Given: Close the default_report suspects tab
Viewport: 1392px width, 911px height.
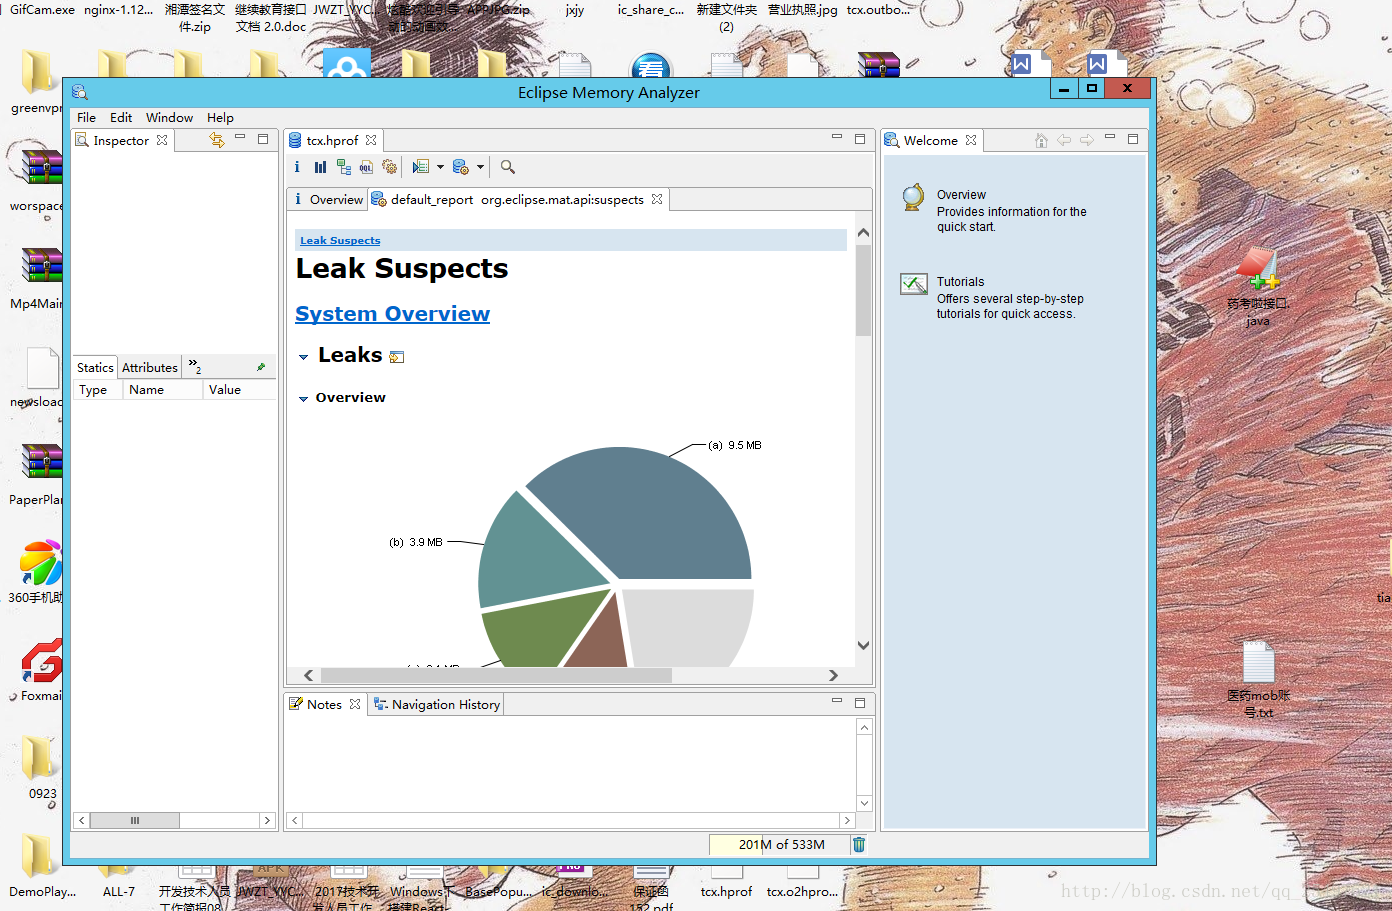Looking at the screenshot, I should point(657,199).
